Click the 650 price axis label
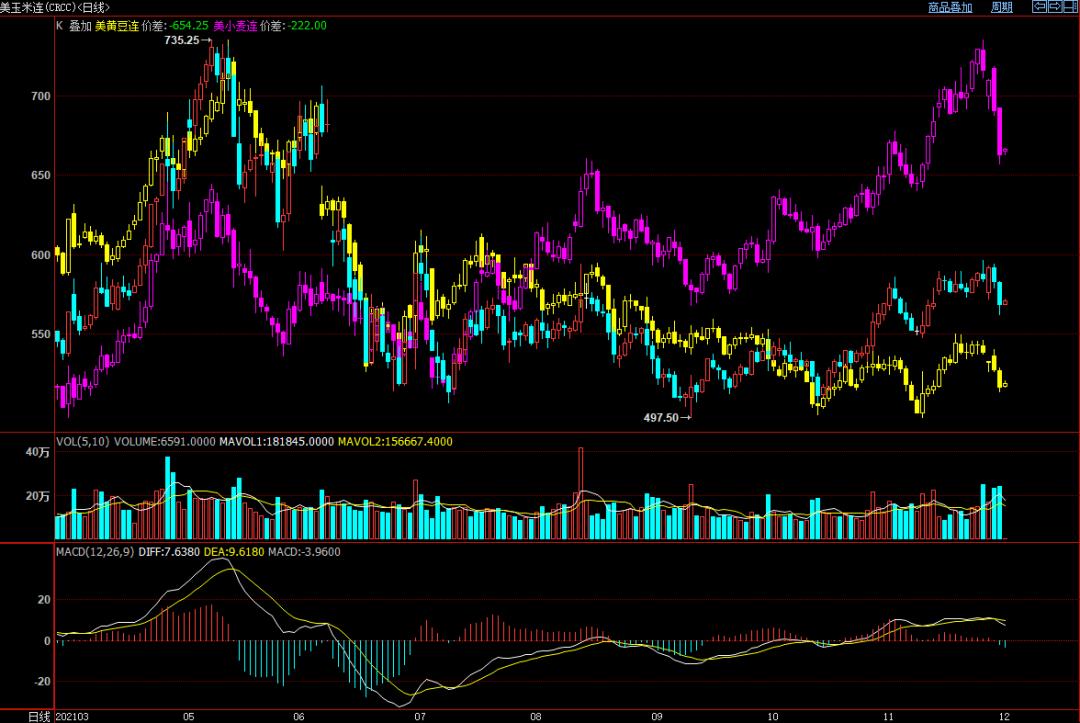1080x723 pixels. 41,176
